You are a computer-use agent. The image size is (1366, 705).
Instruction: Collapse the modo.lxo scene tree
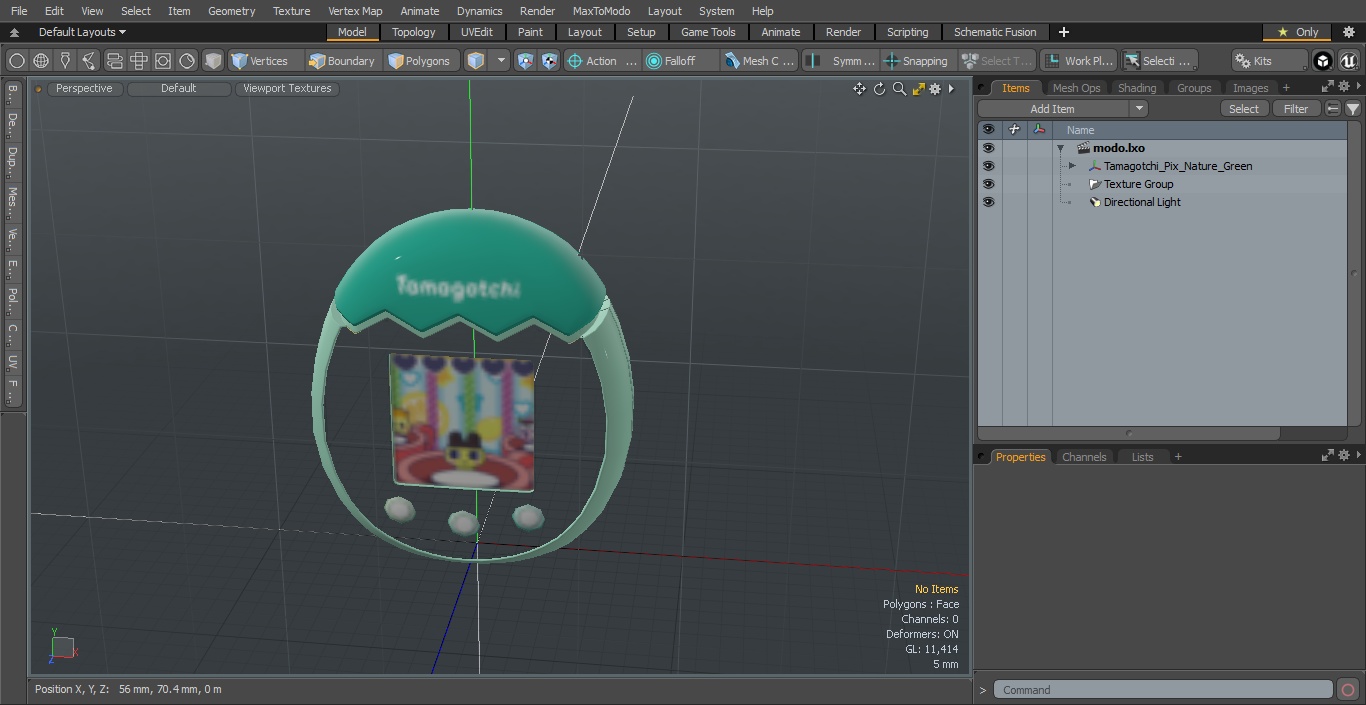[x=1060, y=148]
